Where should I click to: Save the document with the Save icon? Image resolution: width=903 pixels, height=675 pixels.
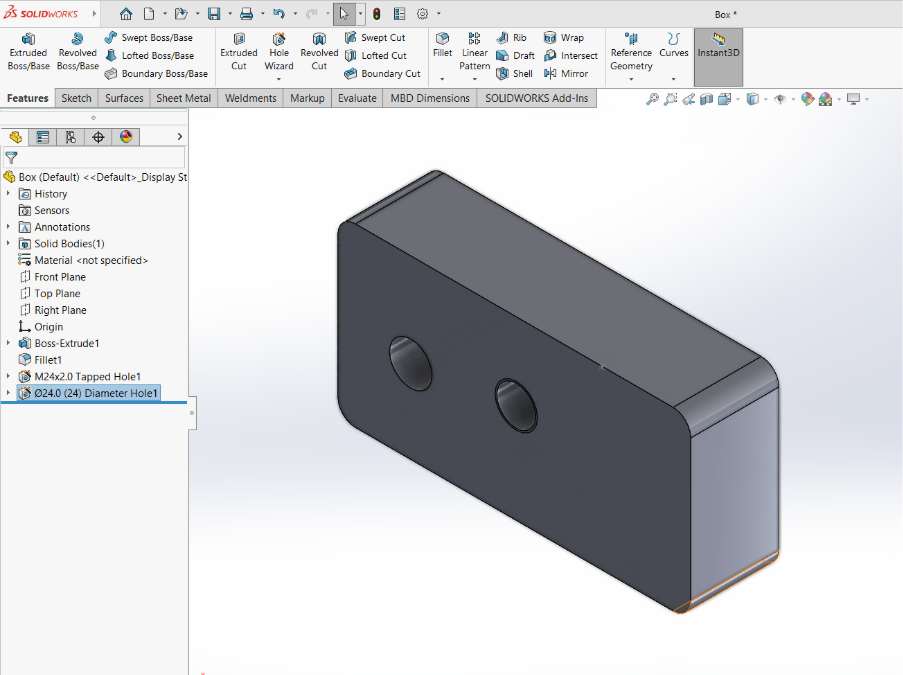tap(214, 14)
